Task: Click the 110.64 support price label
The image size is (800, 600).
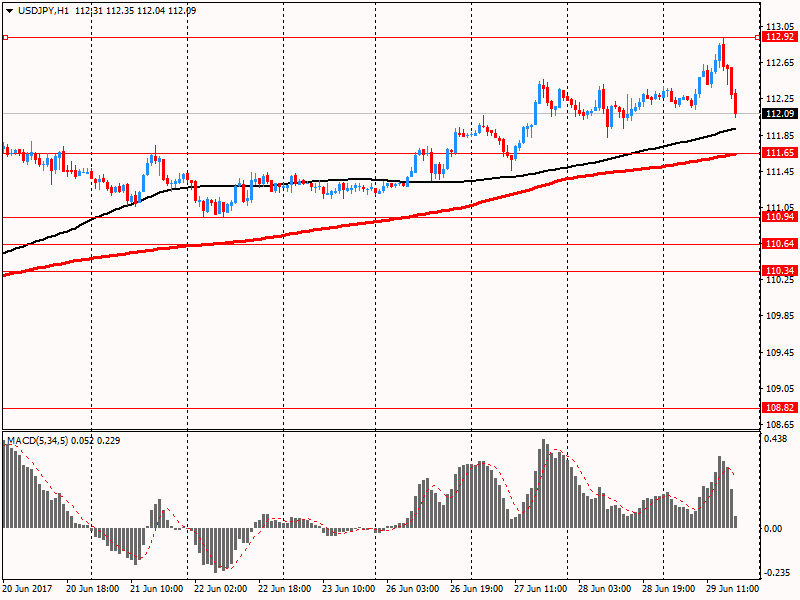Action: [x=780, y=244]
